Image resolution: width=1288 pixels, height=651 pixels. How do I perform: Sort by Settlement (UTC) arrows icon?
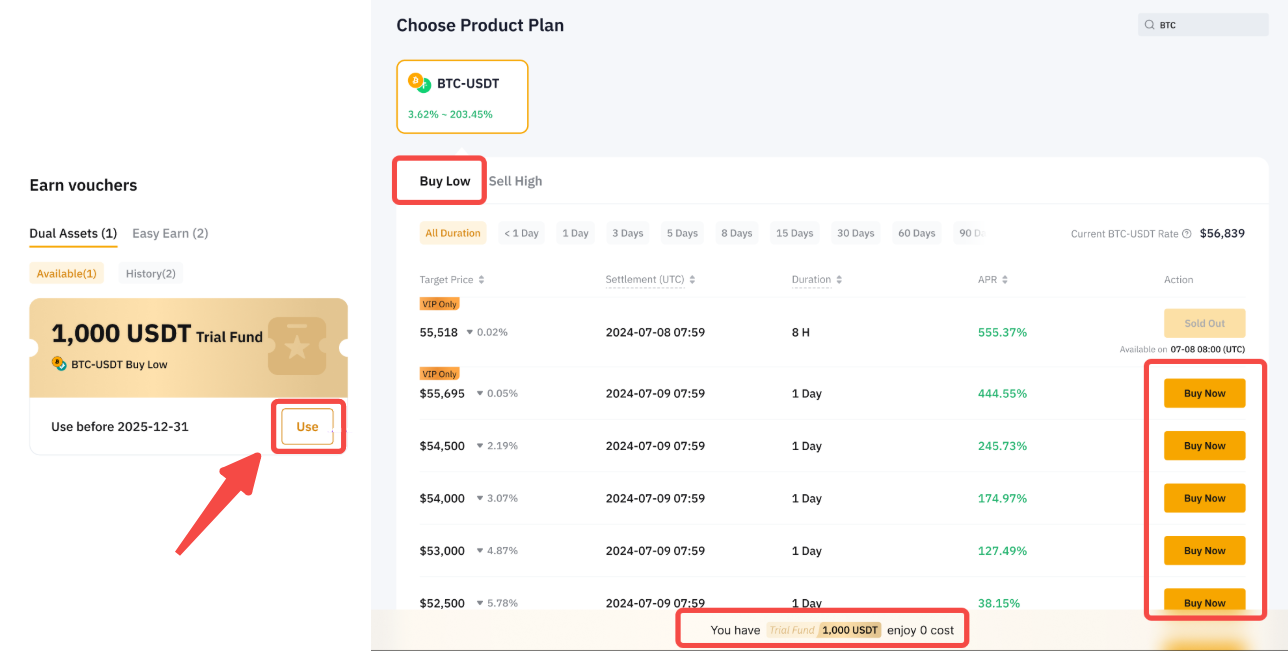click(x=692, y=280)
